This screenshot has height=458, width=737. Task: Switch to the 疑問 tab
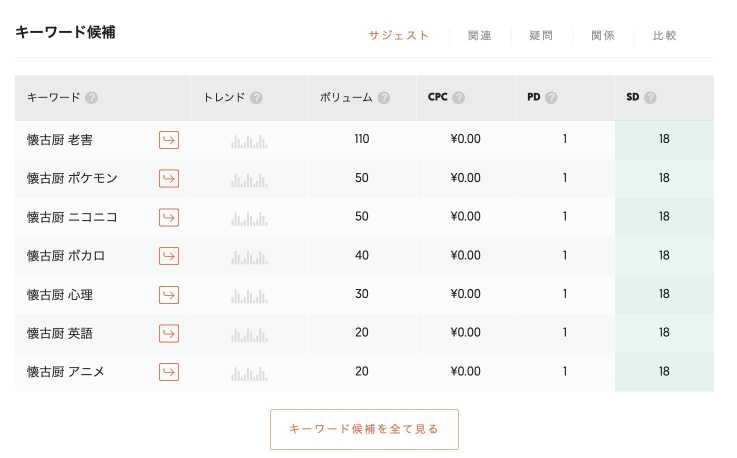click(x=541, y=35)
